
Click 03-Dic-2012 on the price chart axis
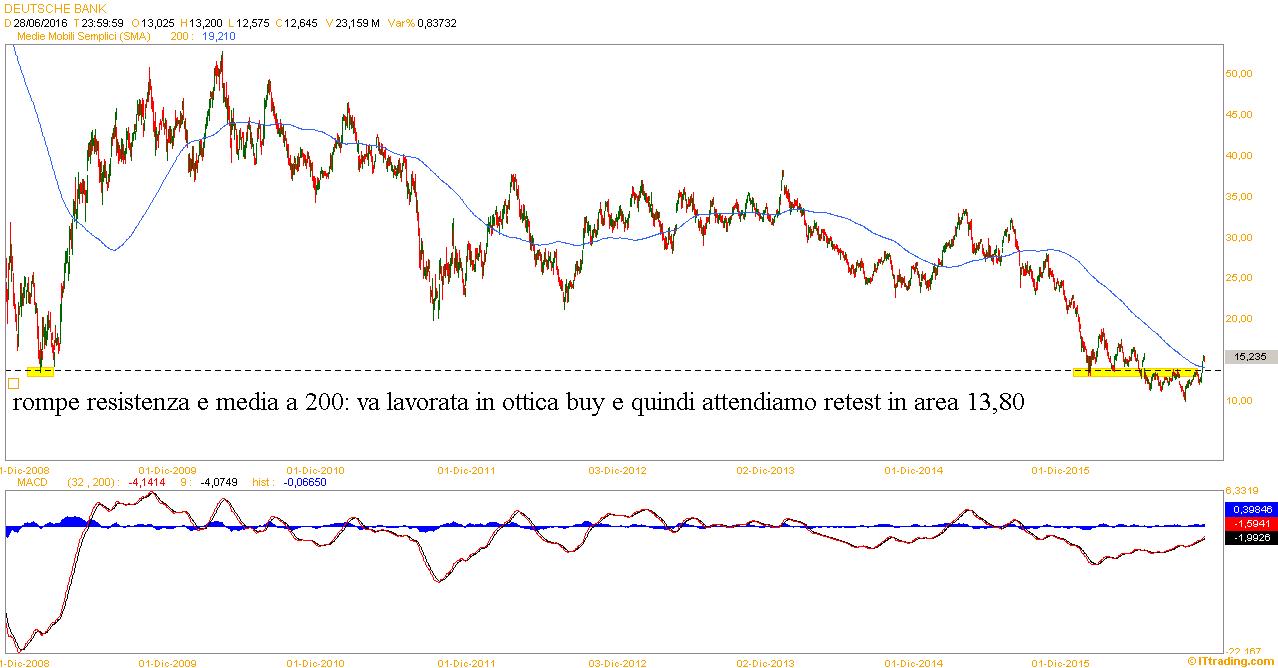[618, 469]
